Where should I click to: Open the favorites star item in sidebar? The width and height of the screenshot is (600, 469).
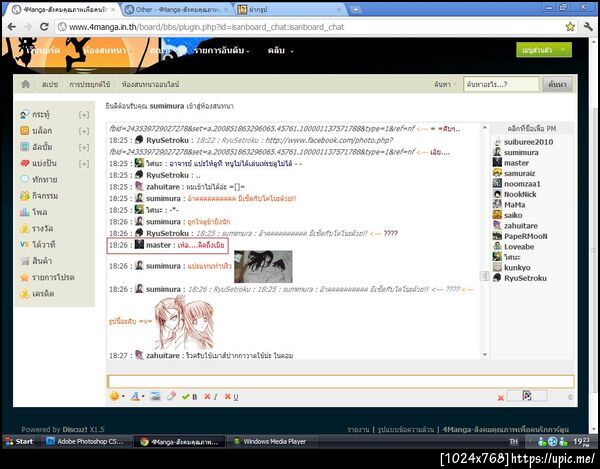pos(47,277)
